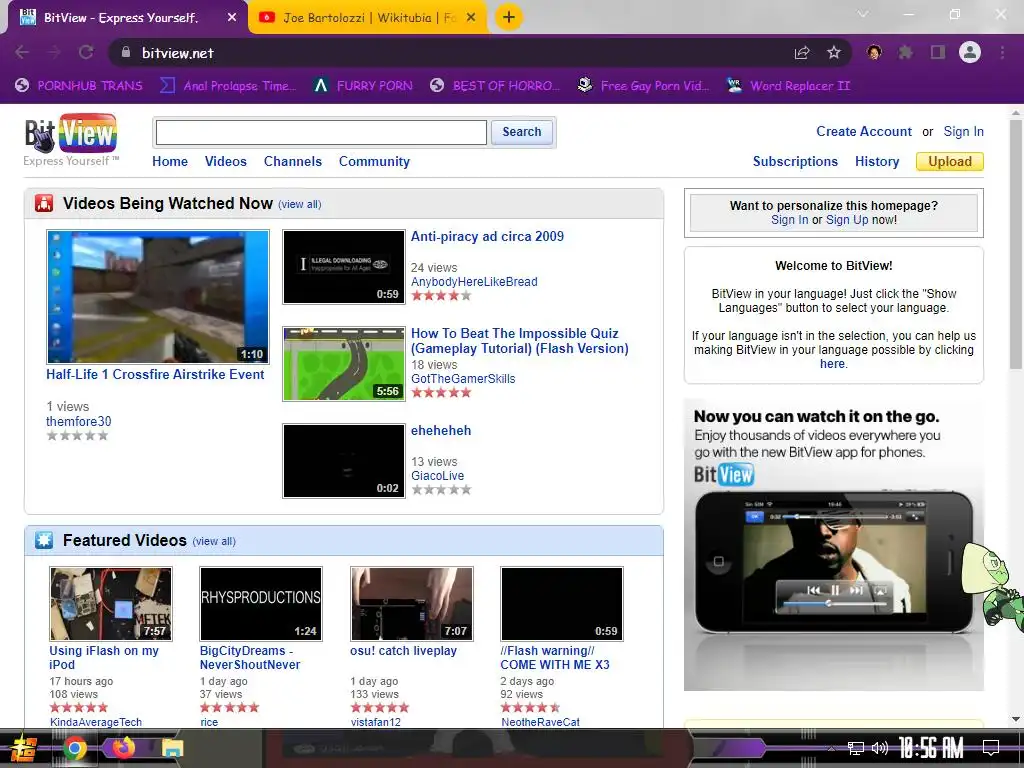Click the star rating under eheheheh
The height and width of the screenshot is (768, 1024).
[441, 490]
